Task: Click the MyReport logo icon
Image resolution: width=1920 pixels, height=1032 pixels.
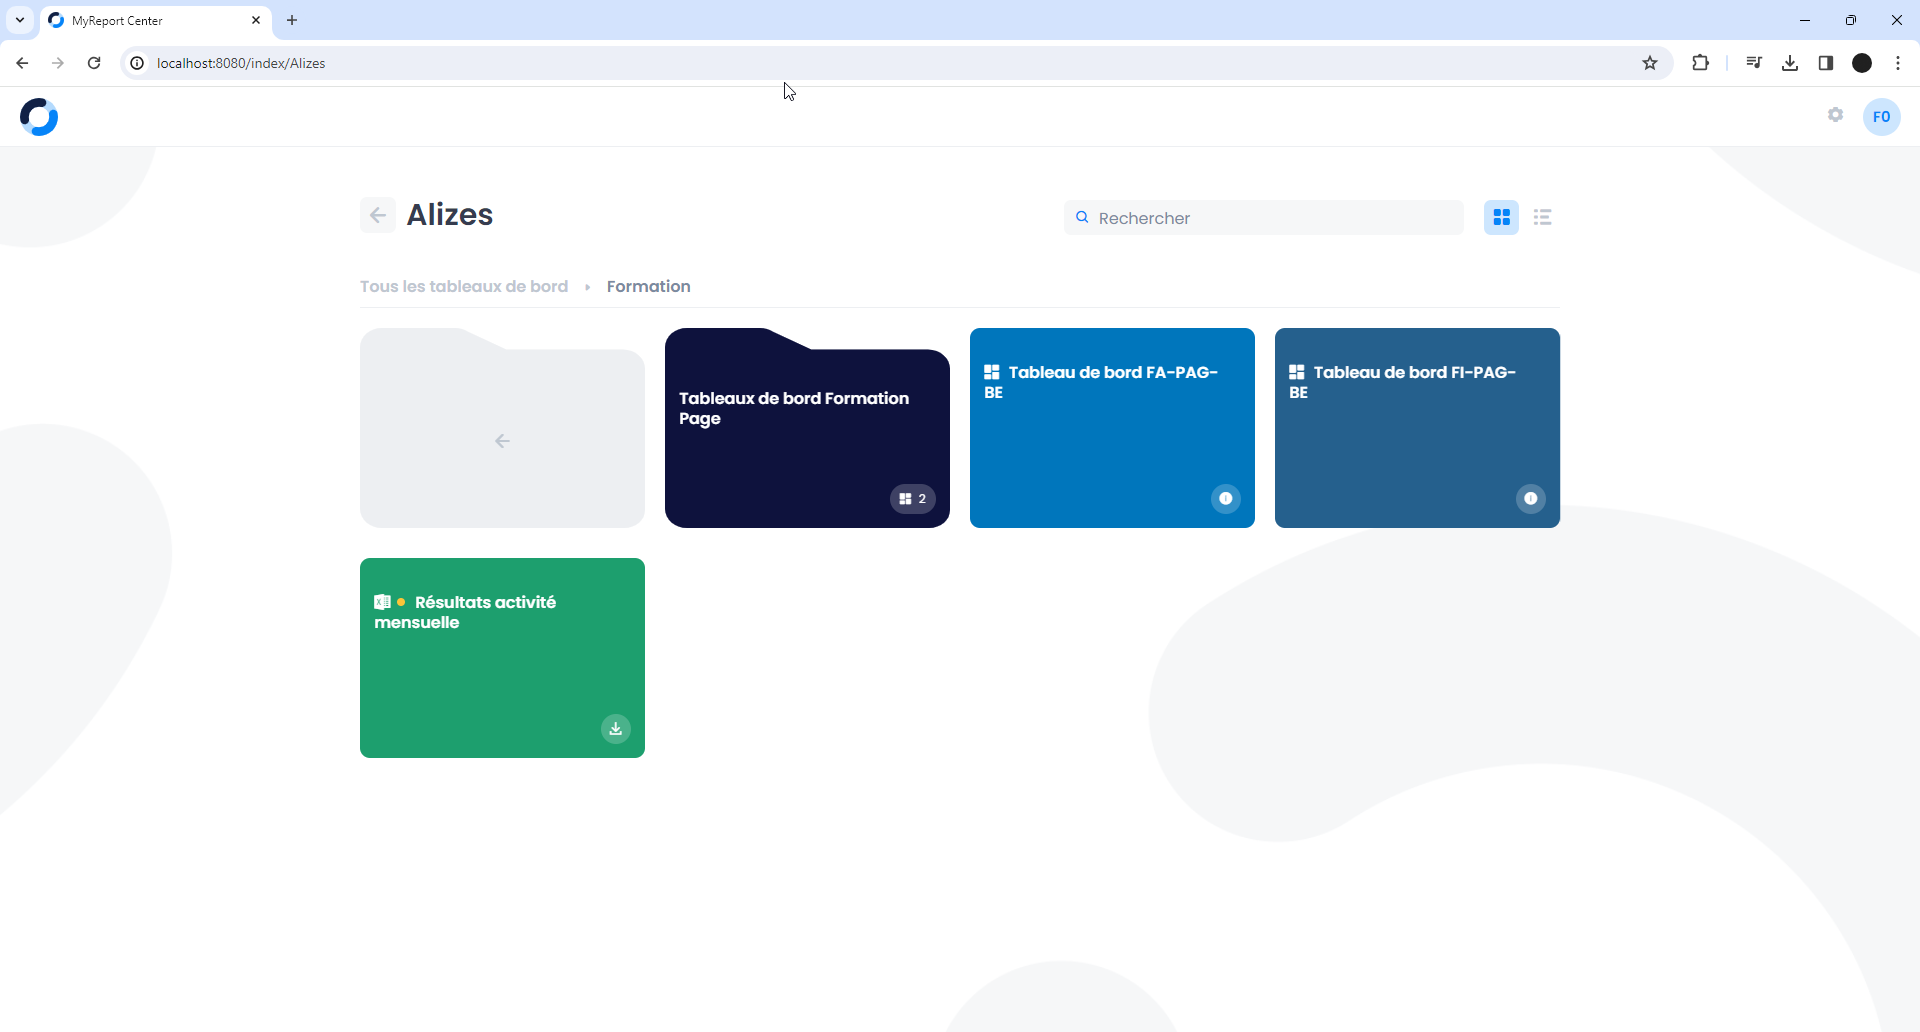Action: pos(39,117)
